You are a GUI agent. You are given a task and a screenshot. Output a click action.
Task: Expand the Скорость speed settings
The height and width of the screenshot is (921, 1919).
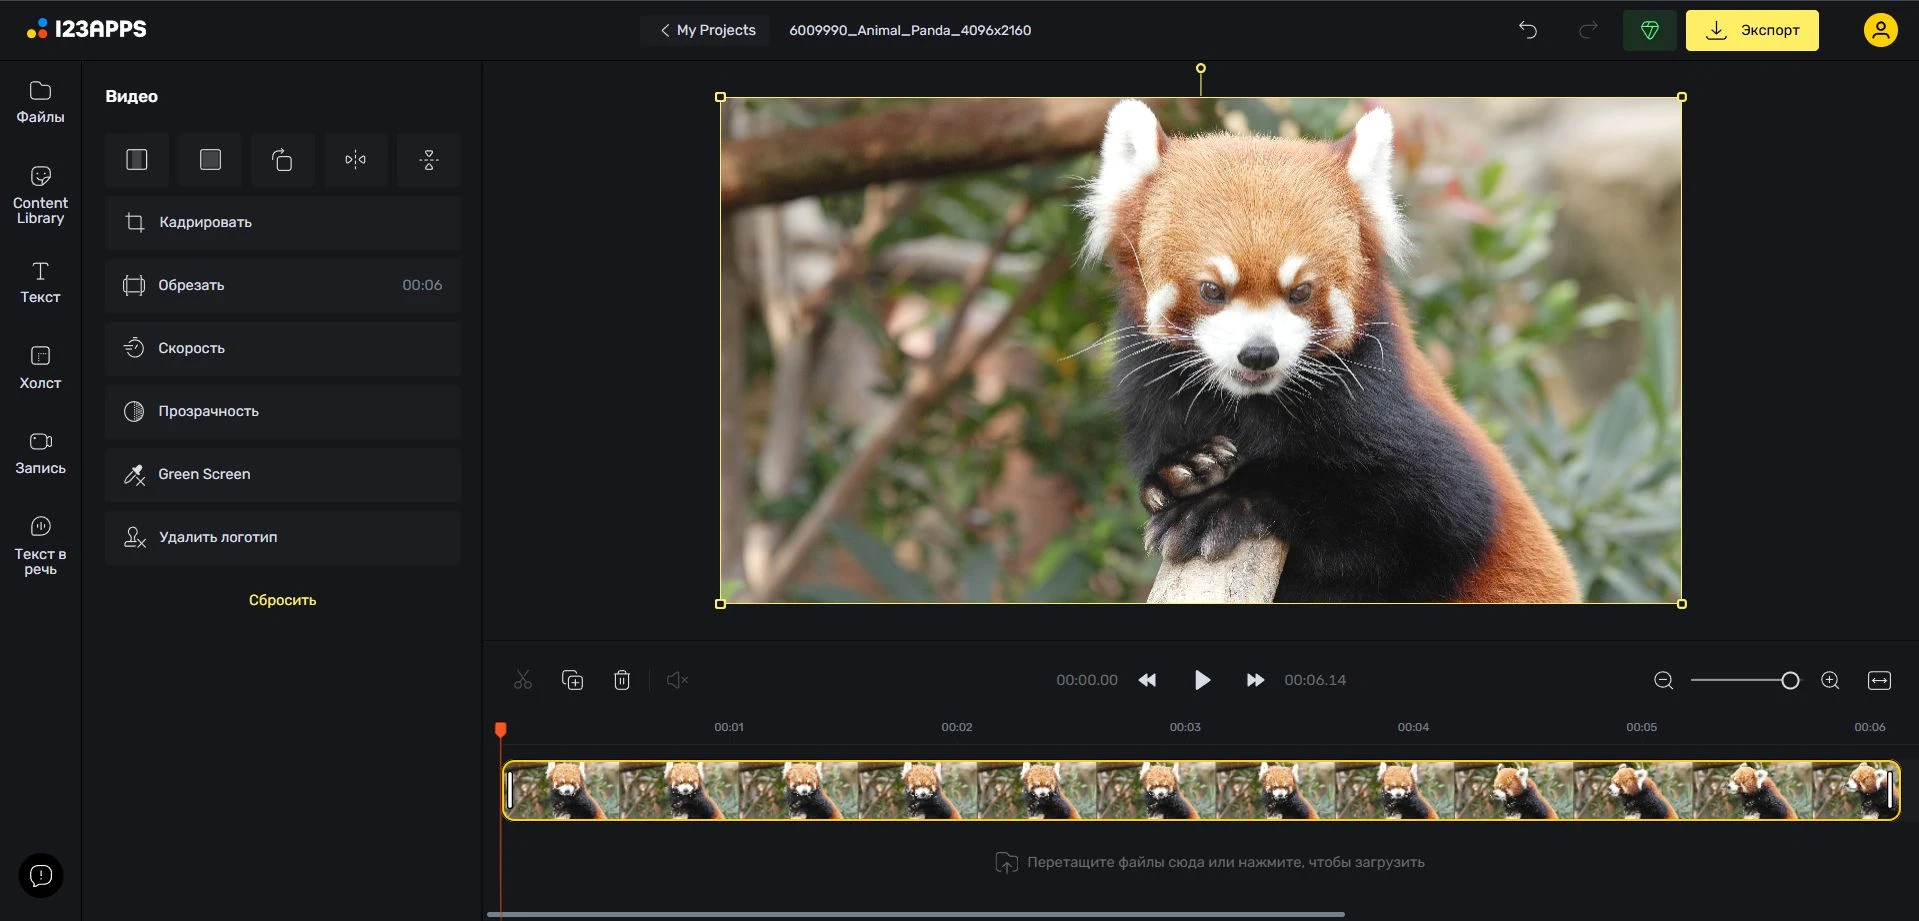pos(283,348)
